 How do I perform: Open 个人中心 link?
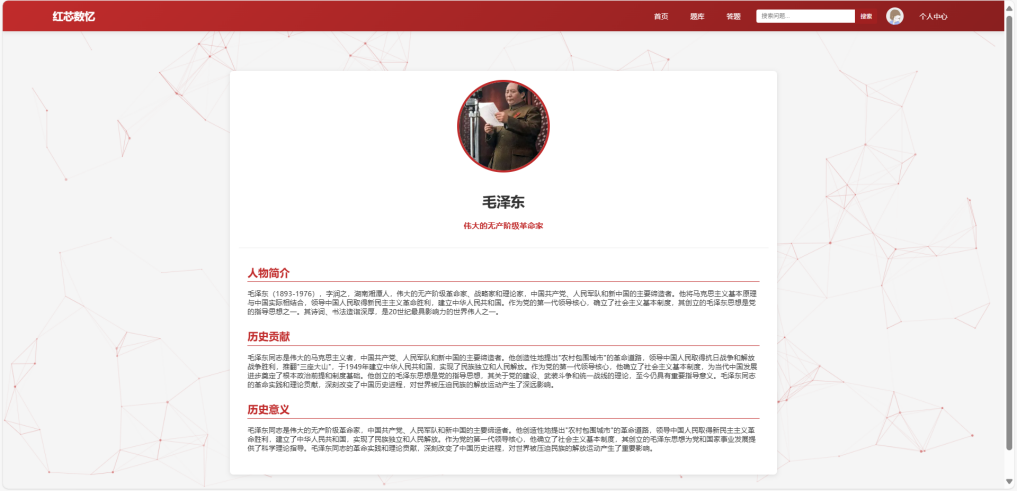933,17
